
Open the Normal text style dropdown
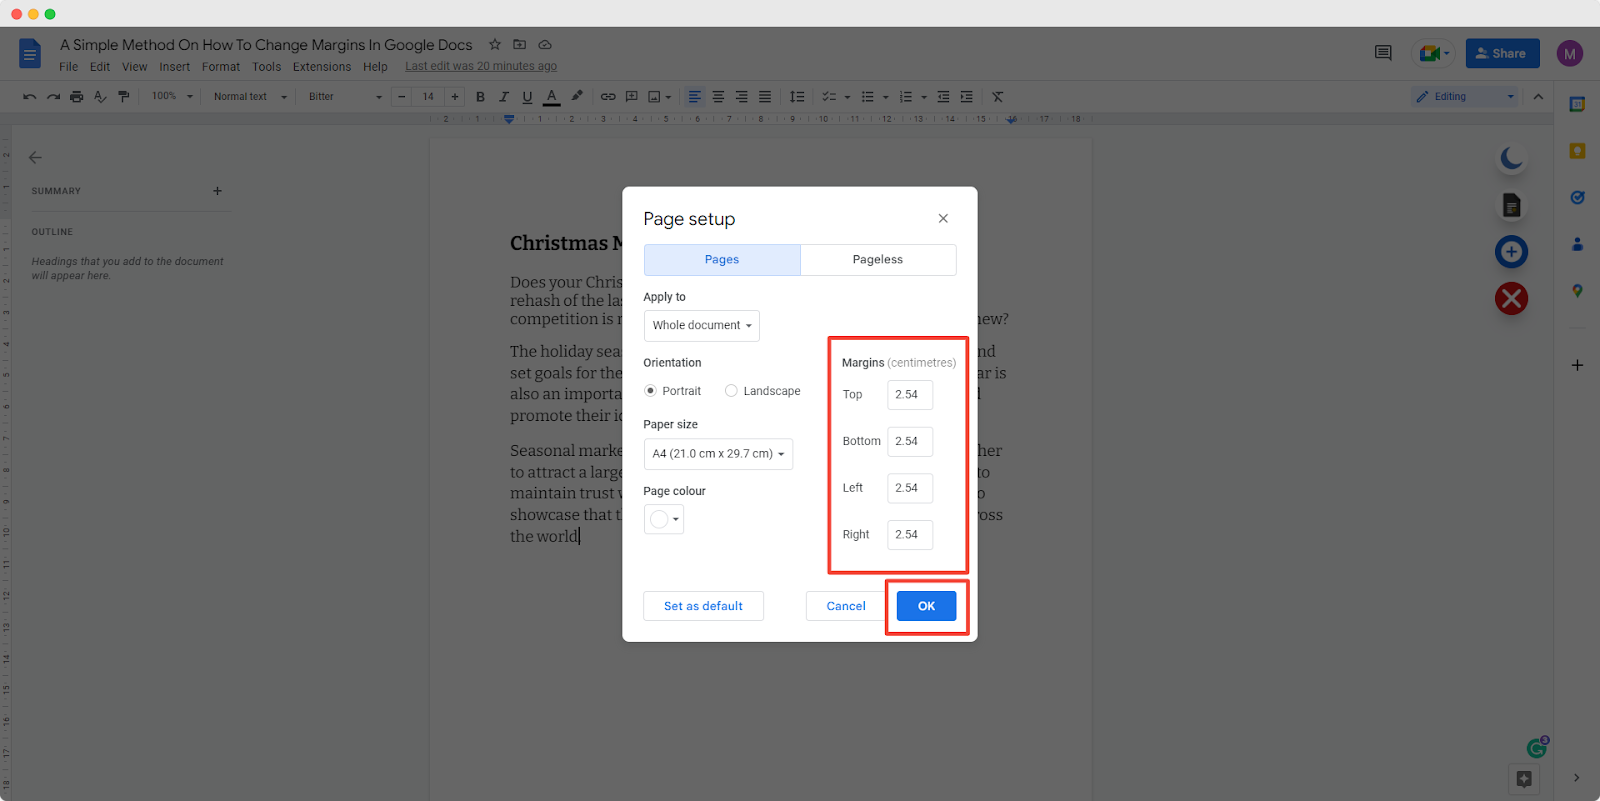pos(250,97)
